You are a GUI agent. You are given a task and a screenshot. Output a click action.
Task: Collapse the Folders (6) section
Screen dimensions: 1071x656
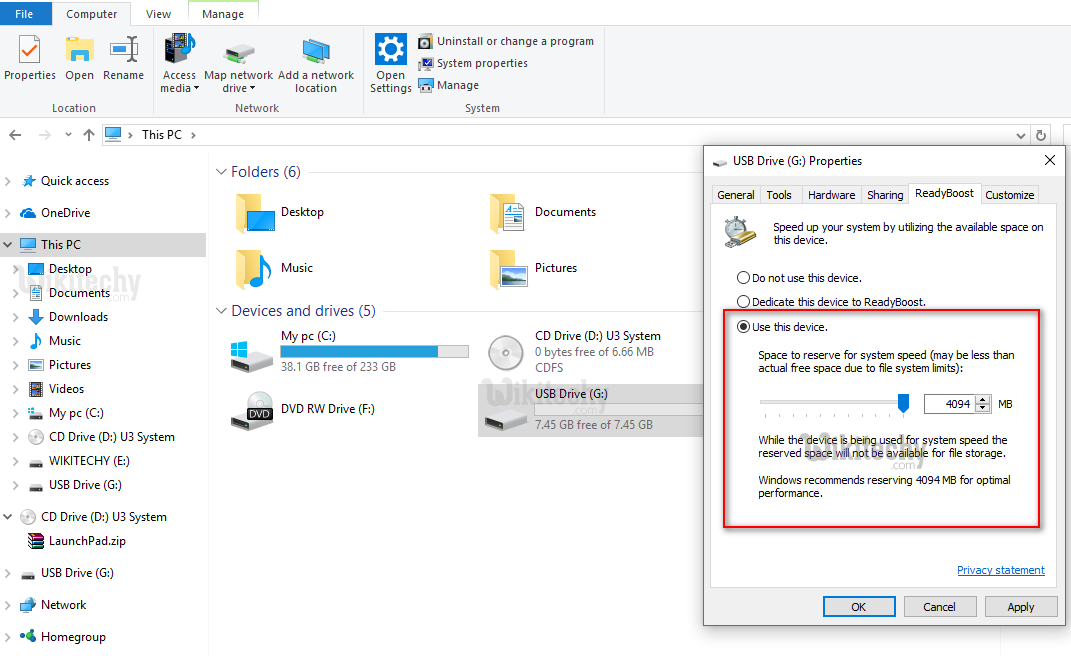221,172
